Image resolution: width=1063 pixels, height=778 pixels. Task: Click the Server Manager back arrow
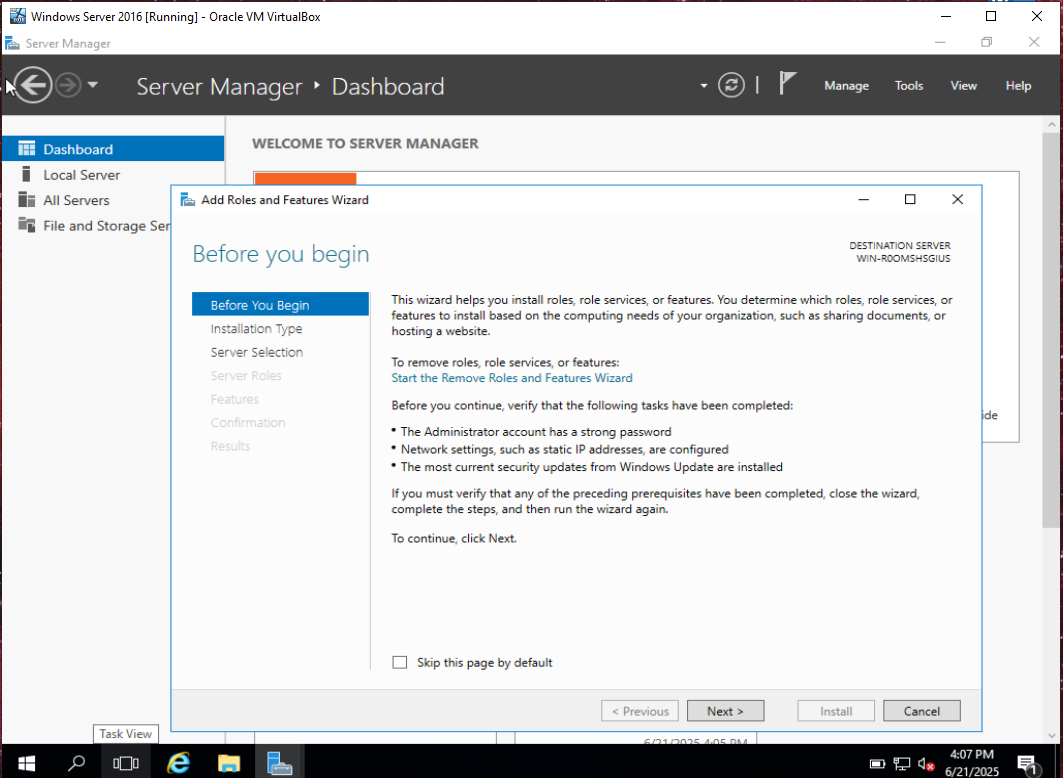click(33, 85)
